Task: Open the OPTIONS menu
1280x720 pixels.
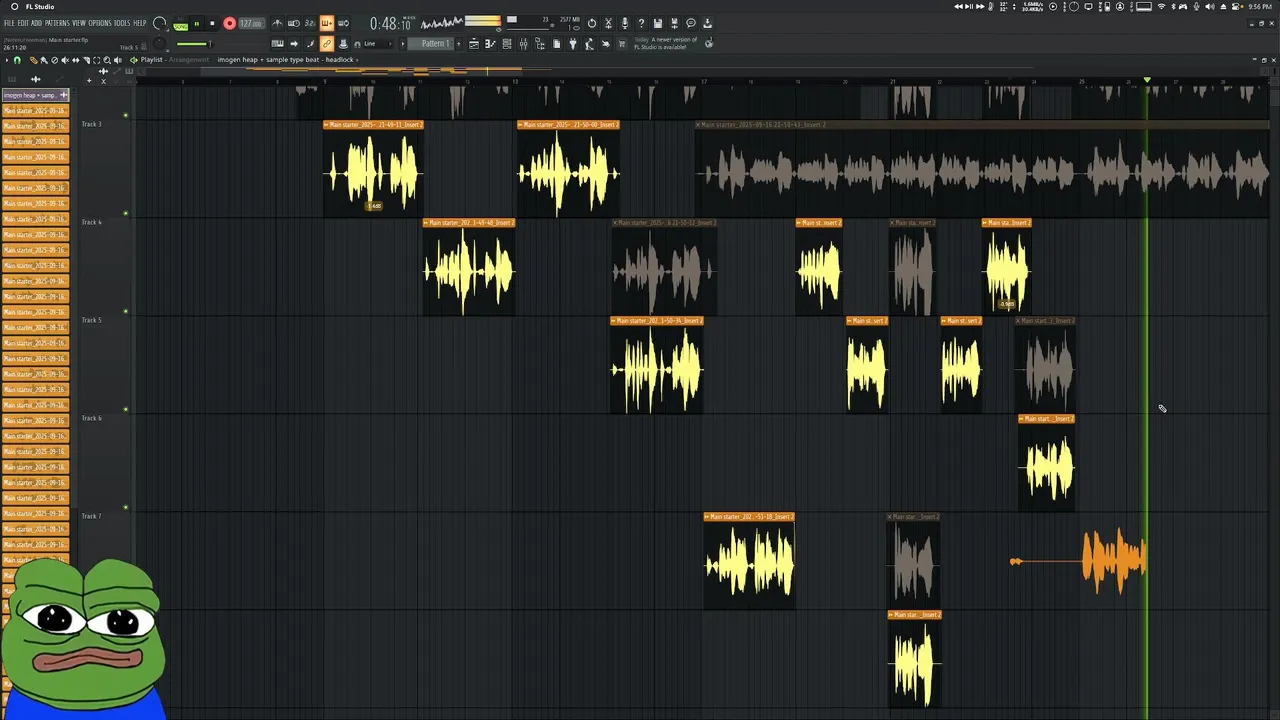Action: pos(100,23)
